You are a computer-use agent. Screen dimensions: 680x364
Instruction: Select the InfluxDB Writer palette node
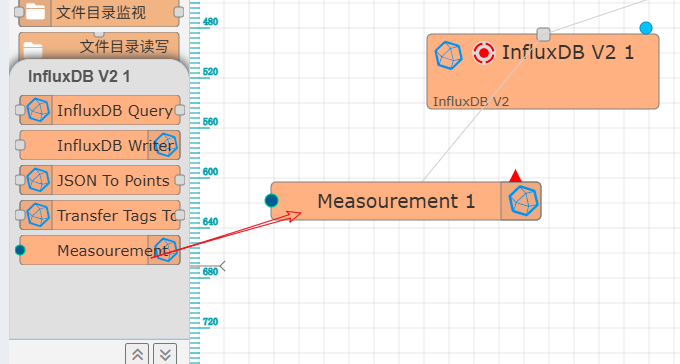tap(100, 145)
